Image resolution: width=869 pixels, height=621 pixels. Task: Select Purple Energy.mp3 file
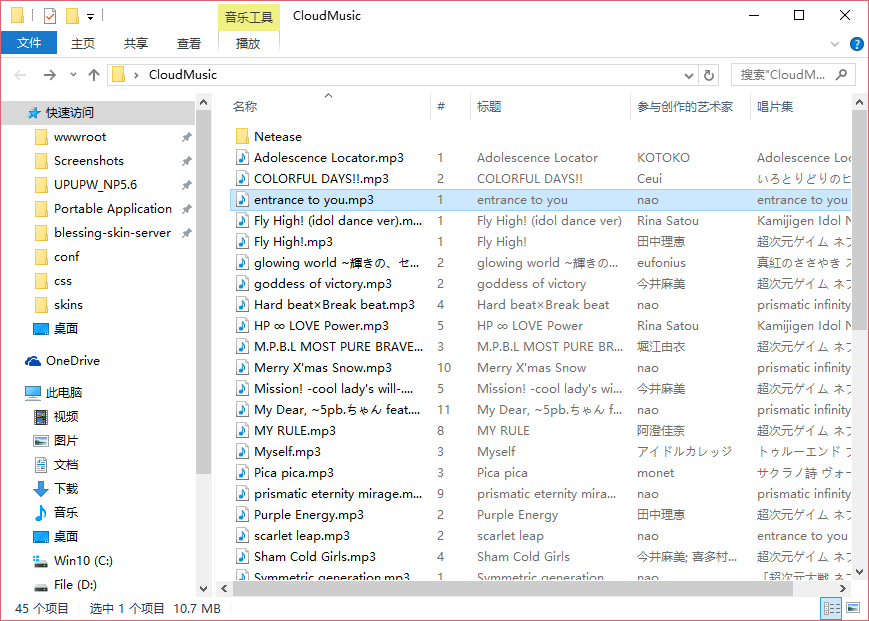click(x=309, y=515)
